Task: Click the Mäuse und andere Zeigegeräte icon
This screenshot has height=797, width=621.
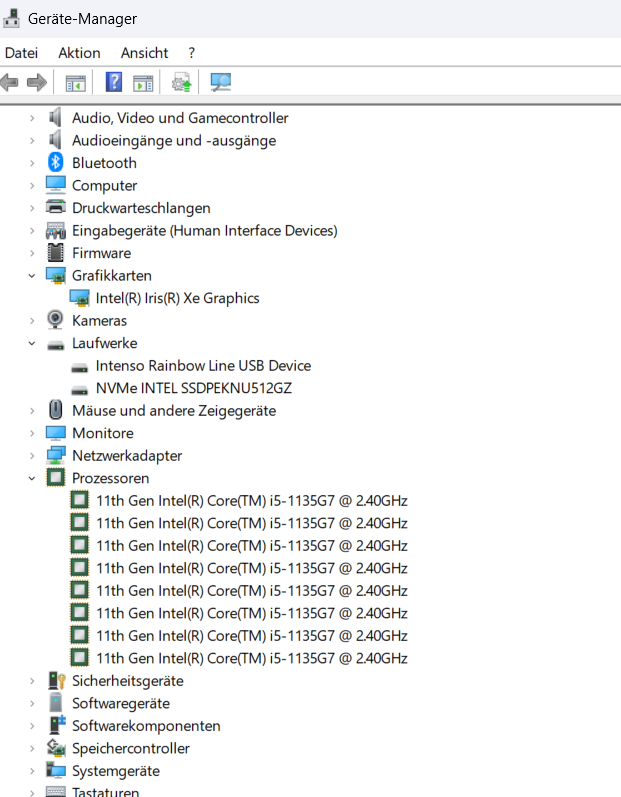Action: tap(55, 410)
